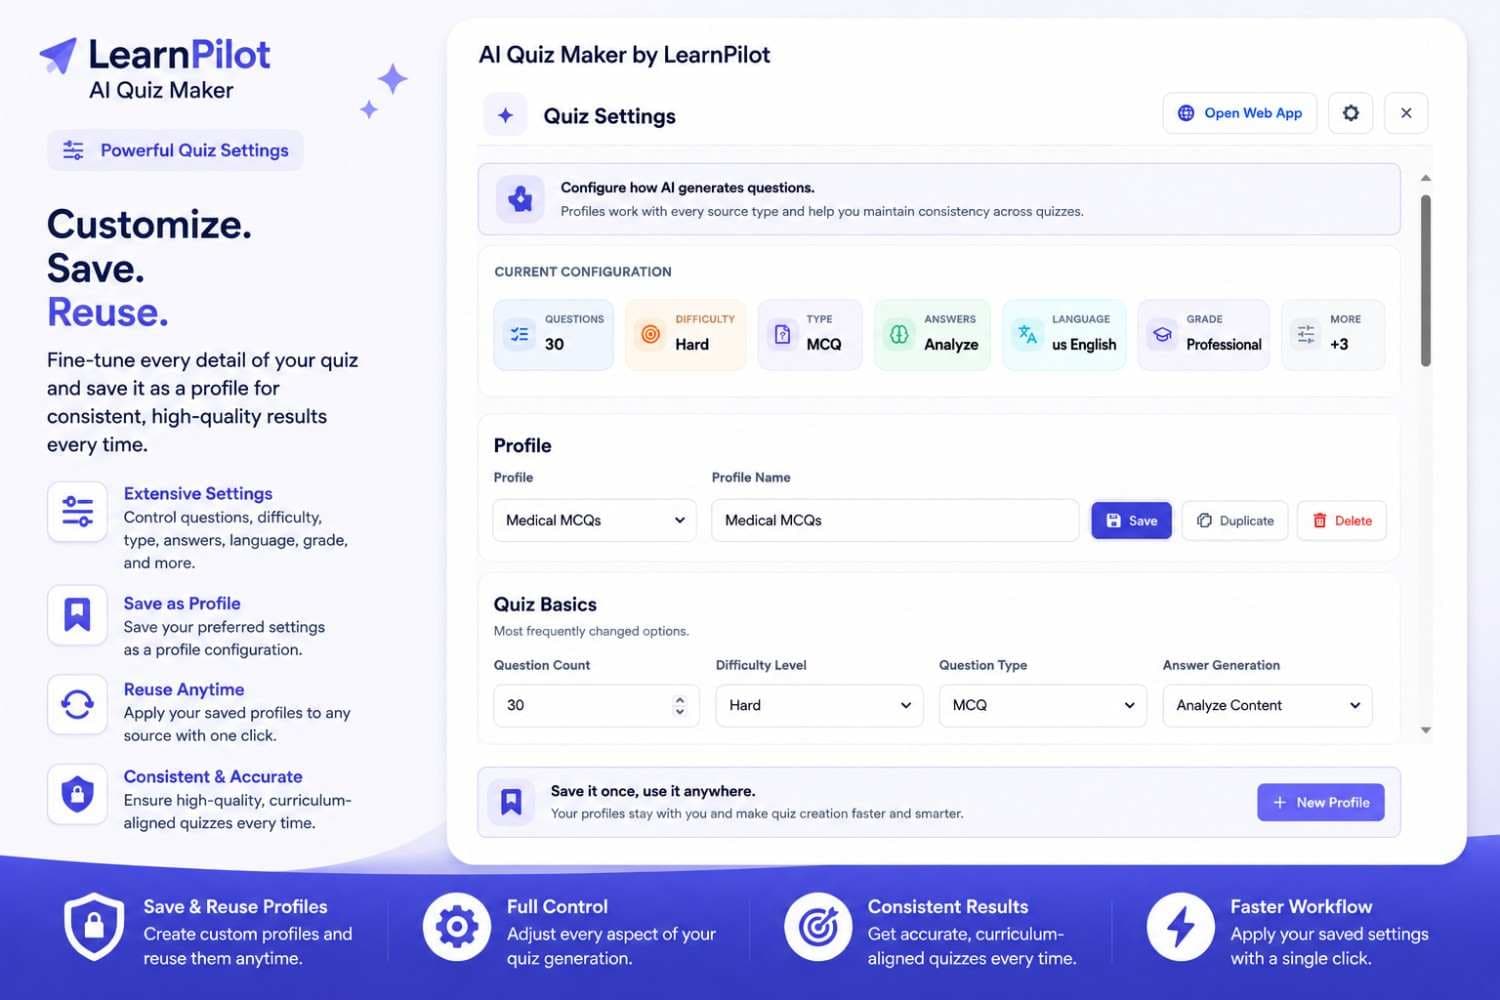Select the Answers Analyze configuration card
Screen dimensions: 1500x1000
932,334
